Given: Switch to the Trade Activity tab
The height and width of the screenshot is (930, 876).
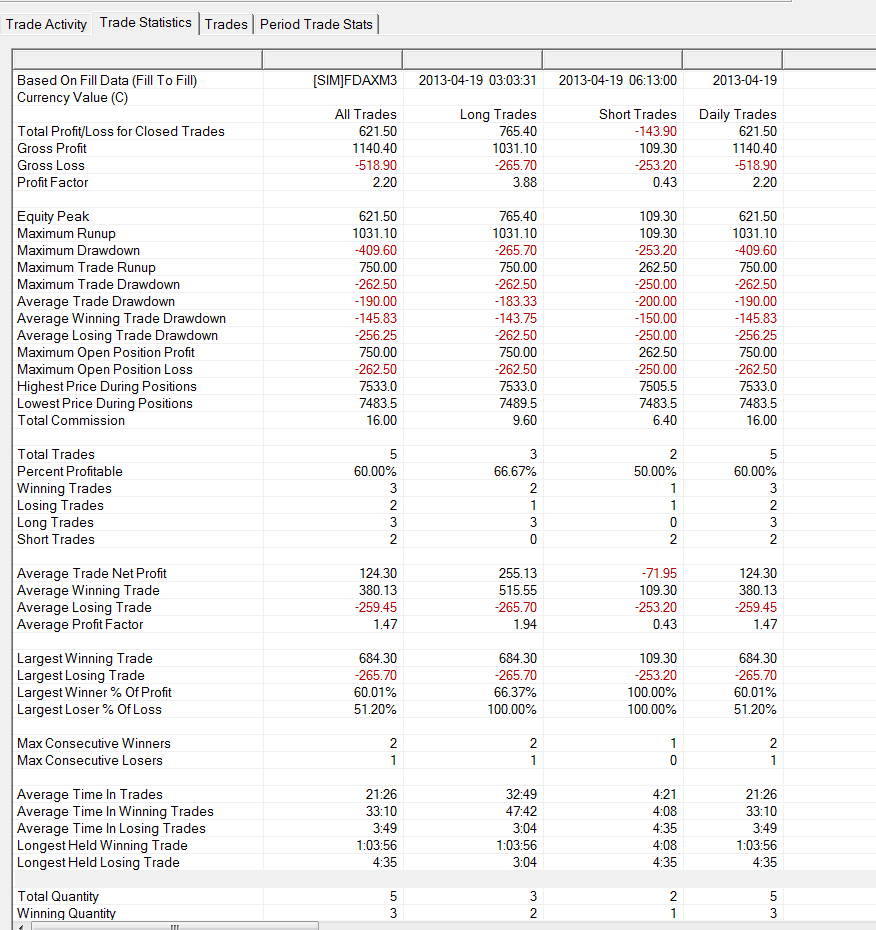Looking at the screenshot, I should tap(46, 24).
